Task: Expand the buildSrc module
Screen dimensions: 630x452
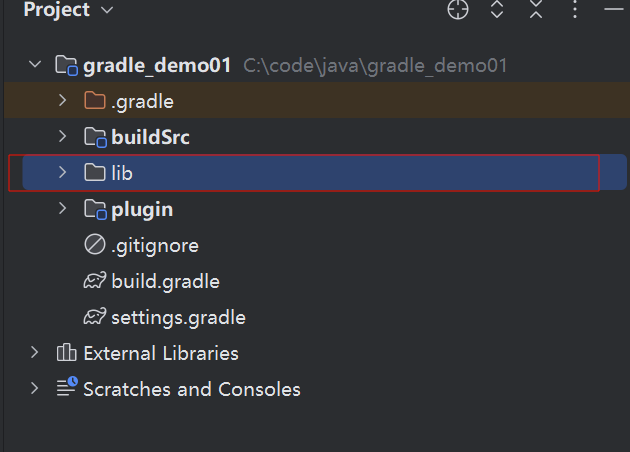Action: click(x=62, y=136)
